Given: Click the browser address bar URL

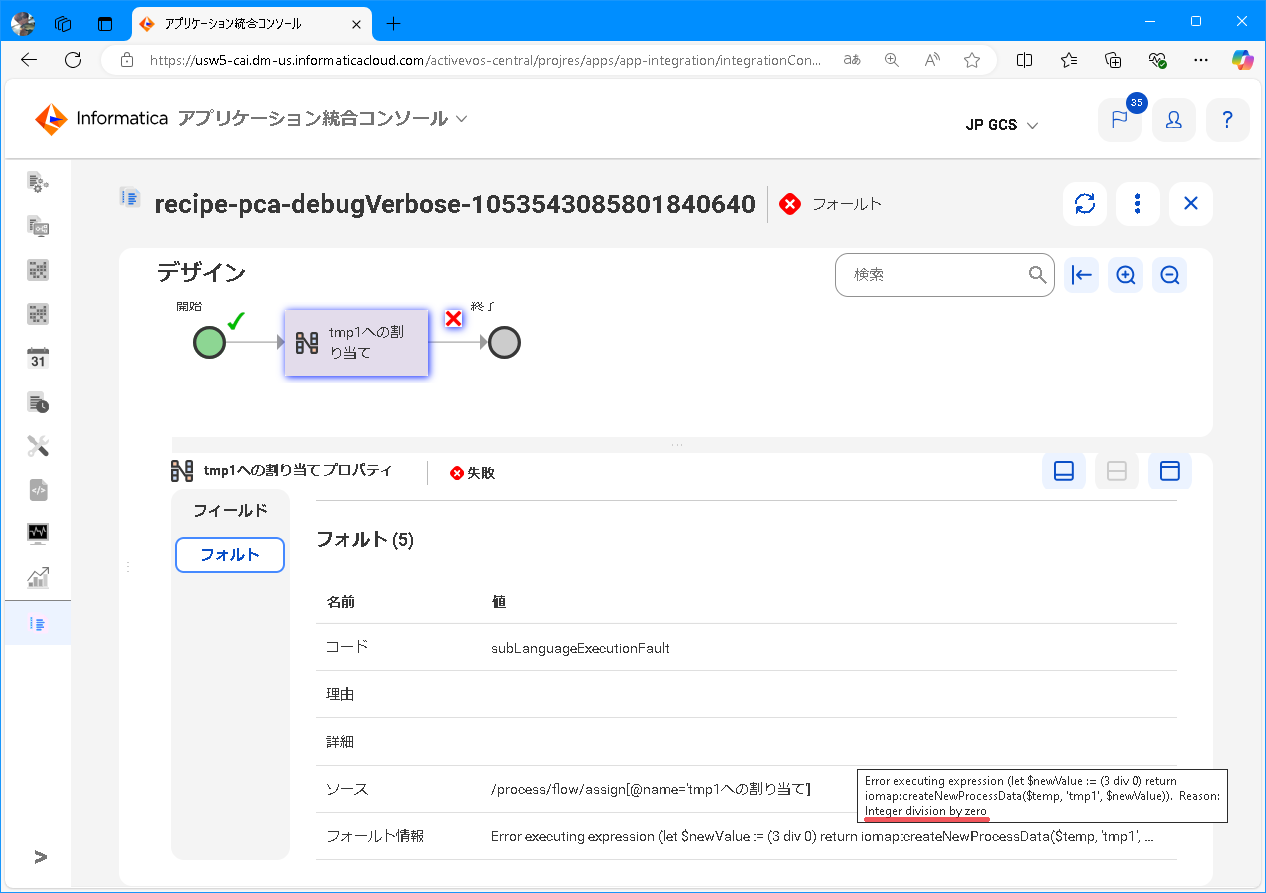Looking at the screenshot, I should point(485,60).
